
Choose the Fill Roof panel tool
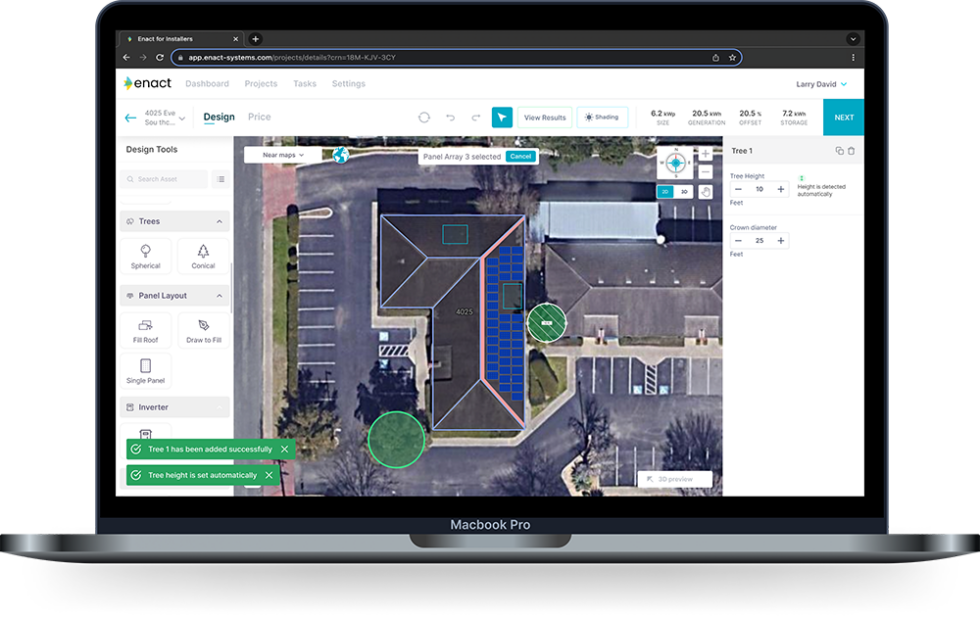coord(145,331)
